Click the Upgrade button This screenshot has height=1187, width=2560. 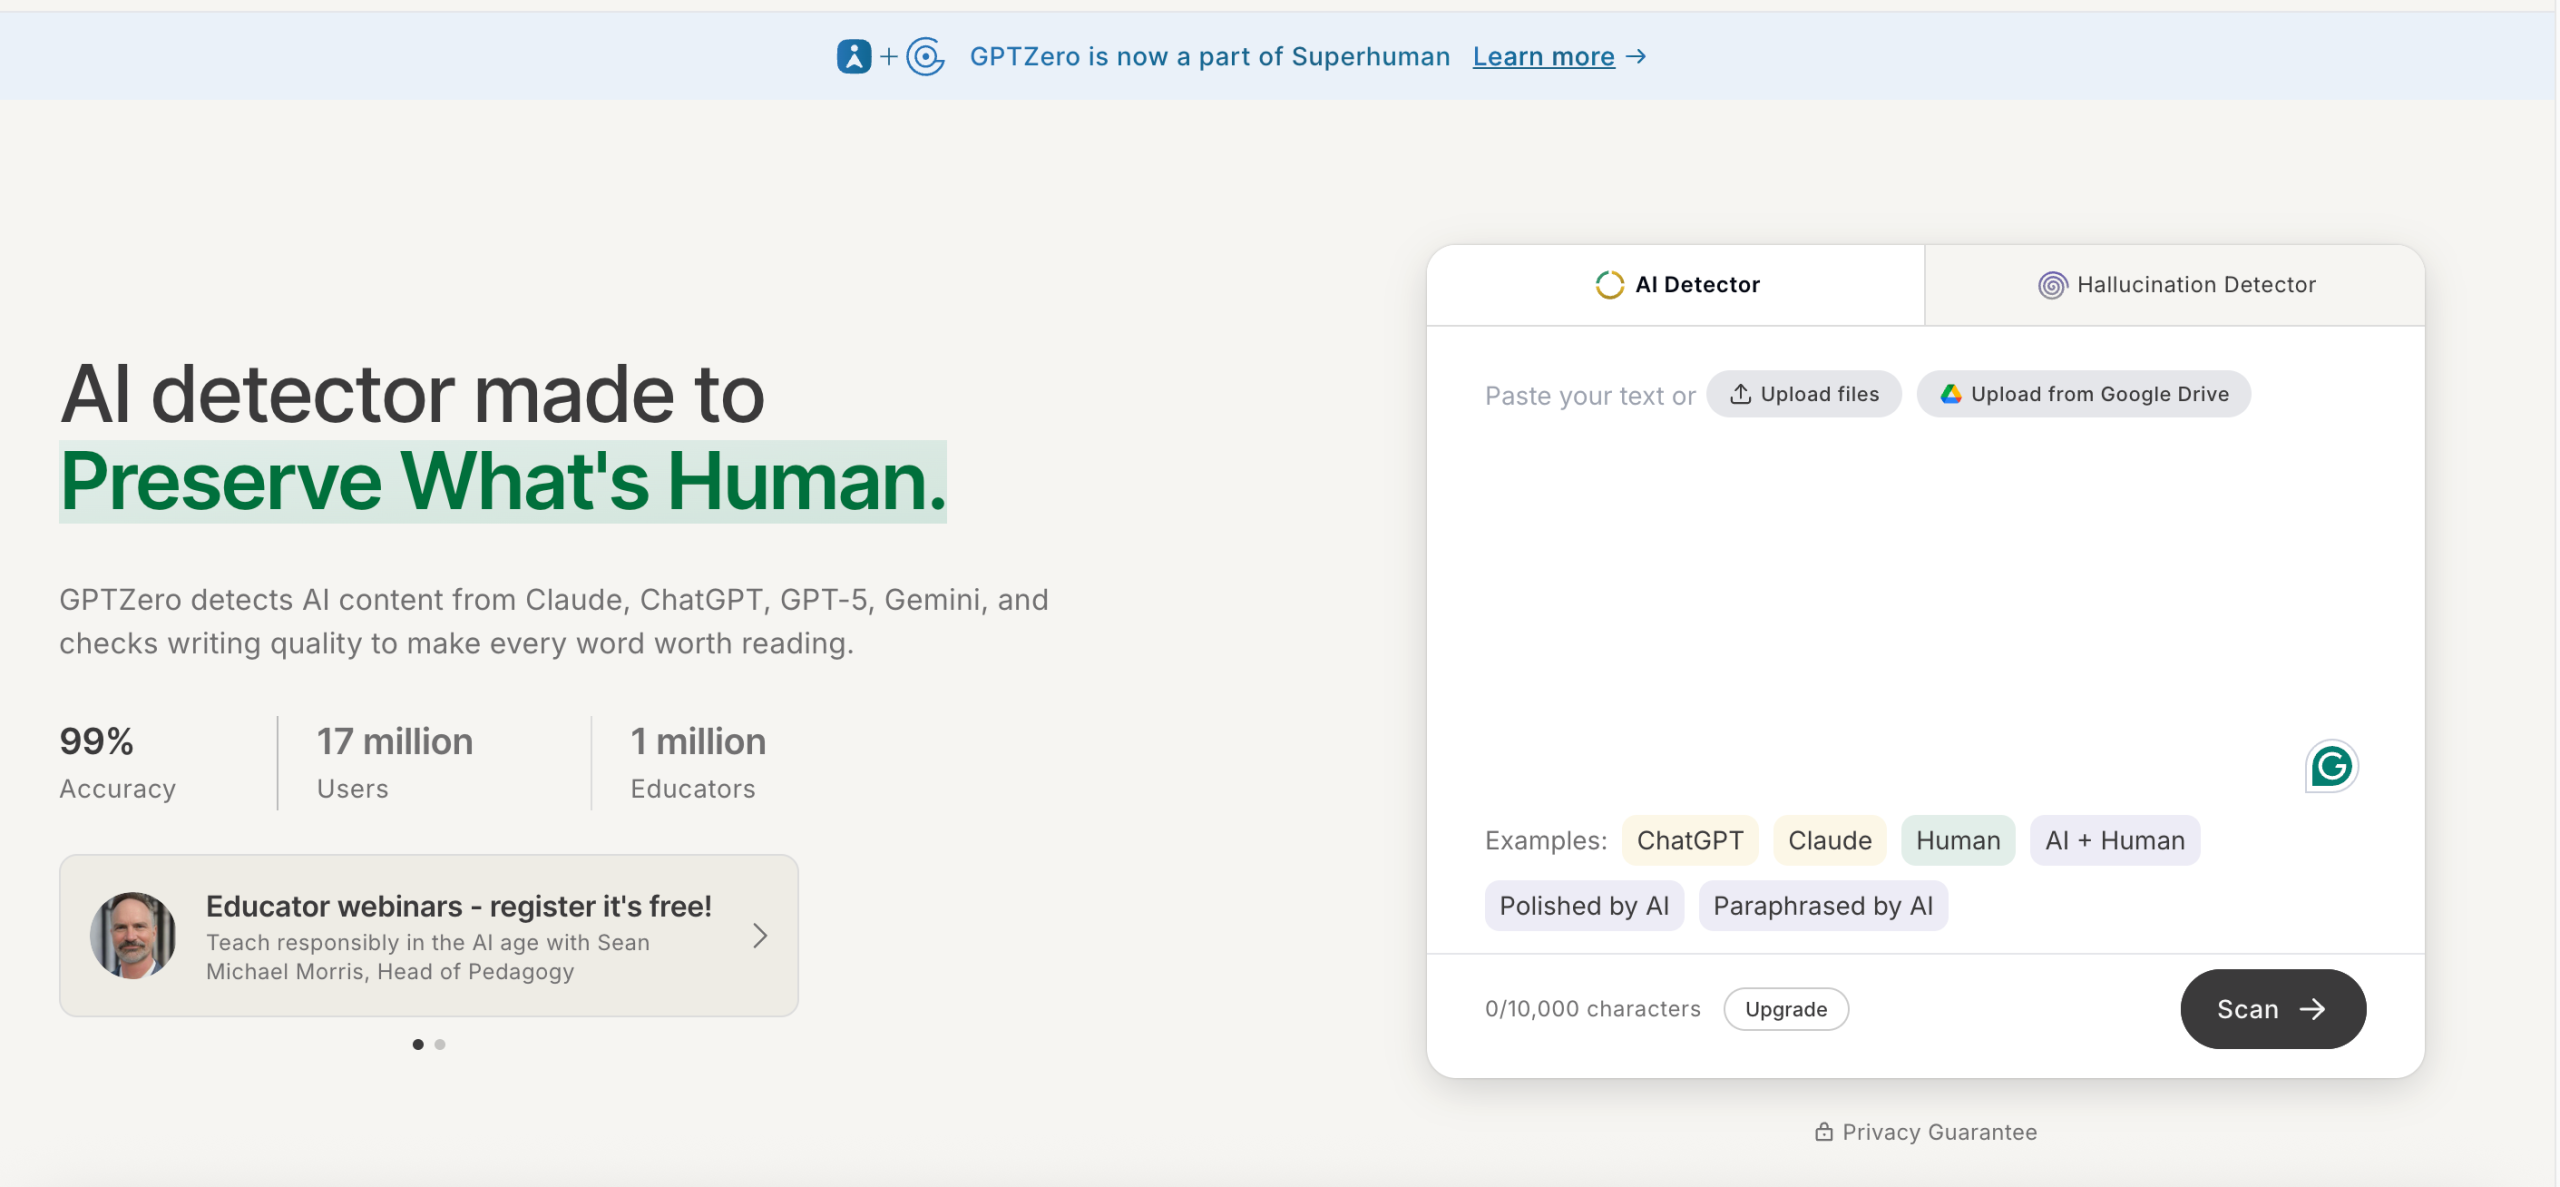click(x=1786, y=1009)
